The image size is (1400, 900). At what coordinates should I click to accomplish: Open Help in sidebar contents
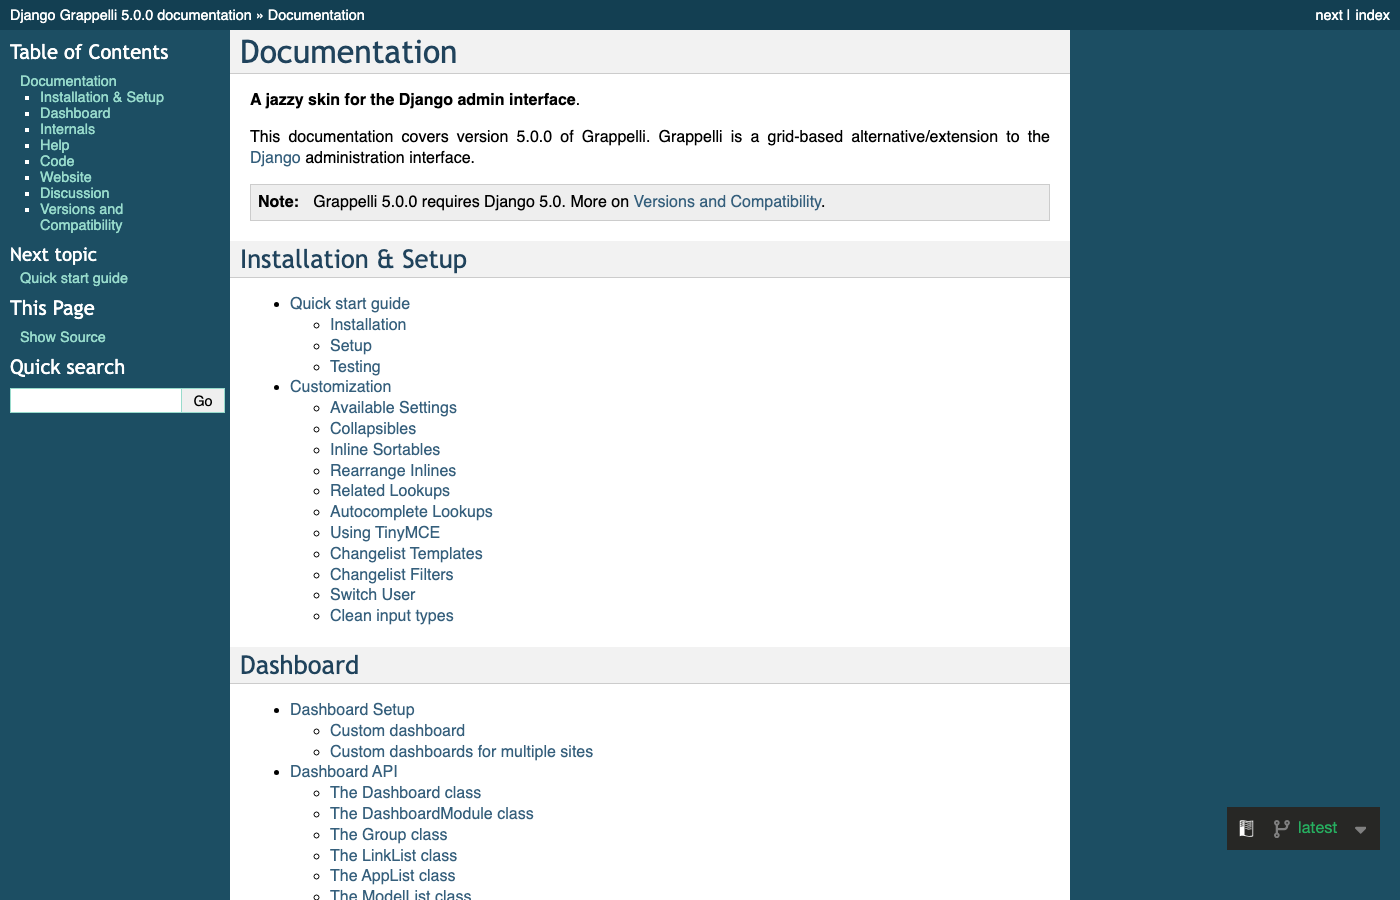[x=54, y=145]
